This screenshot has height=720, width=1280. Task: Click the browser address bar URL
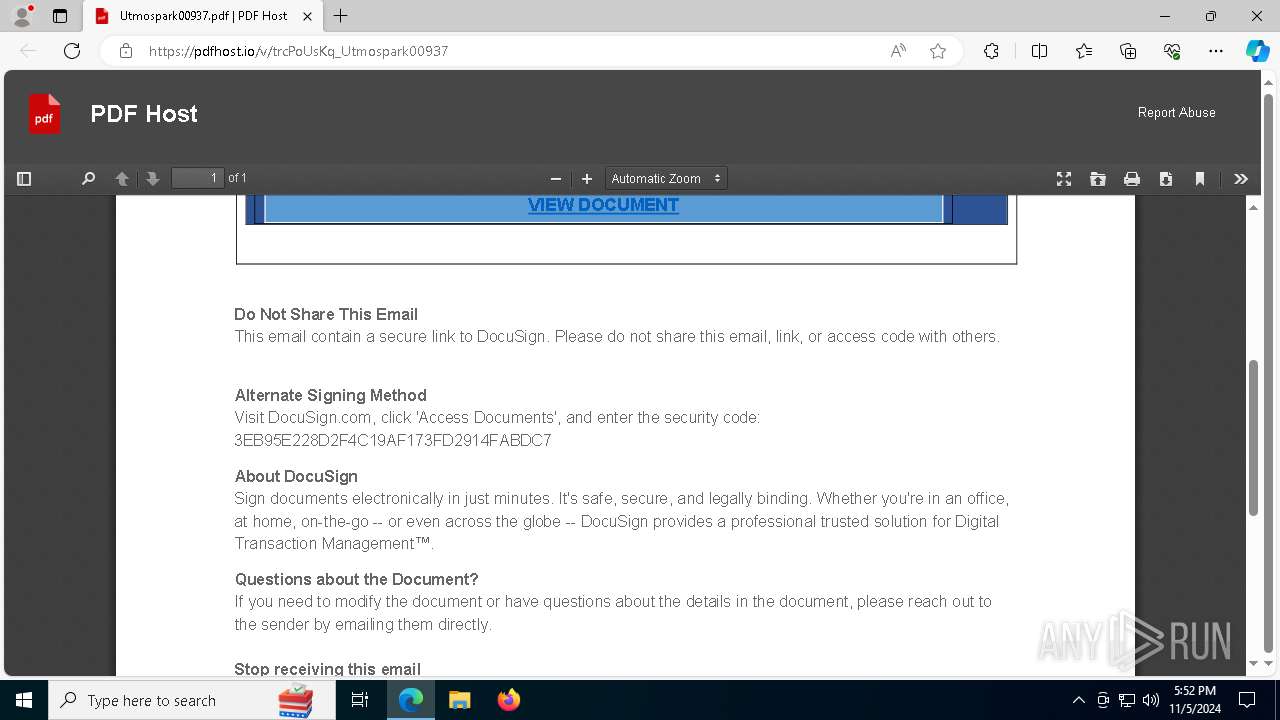click(x=298, y=51)
